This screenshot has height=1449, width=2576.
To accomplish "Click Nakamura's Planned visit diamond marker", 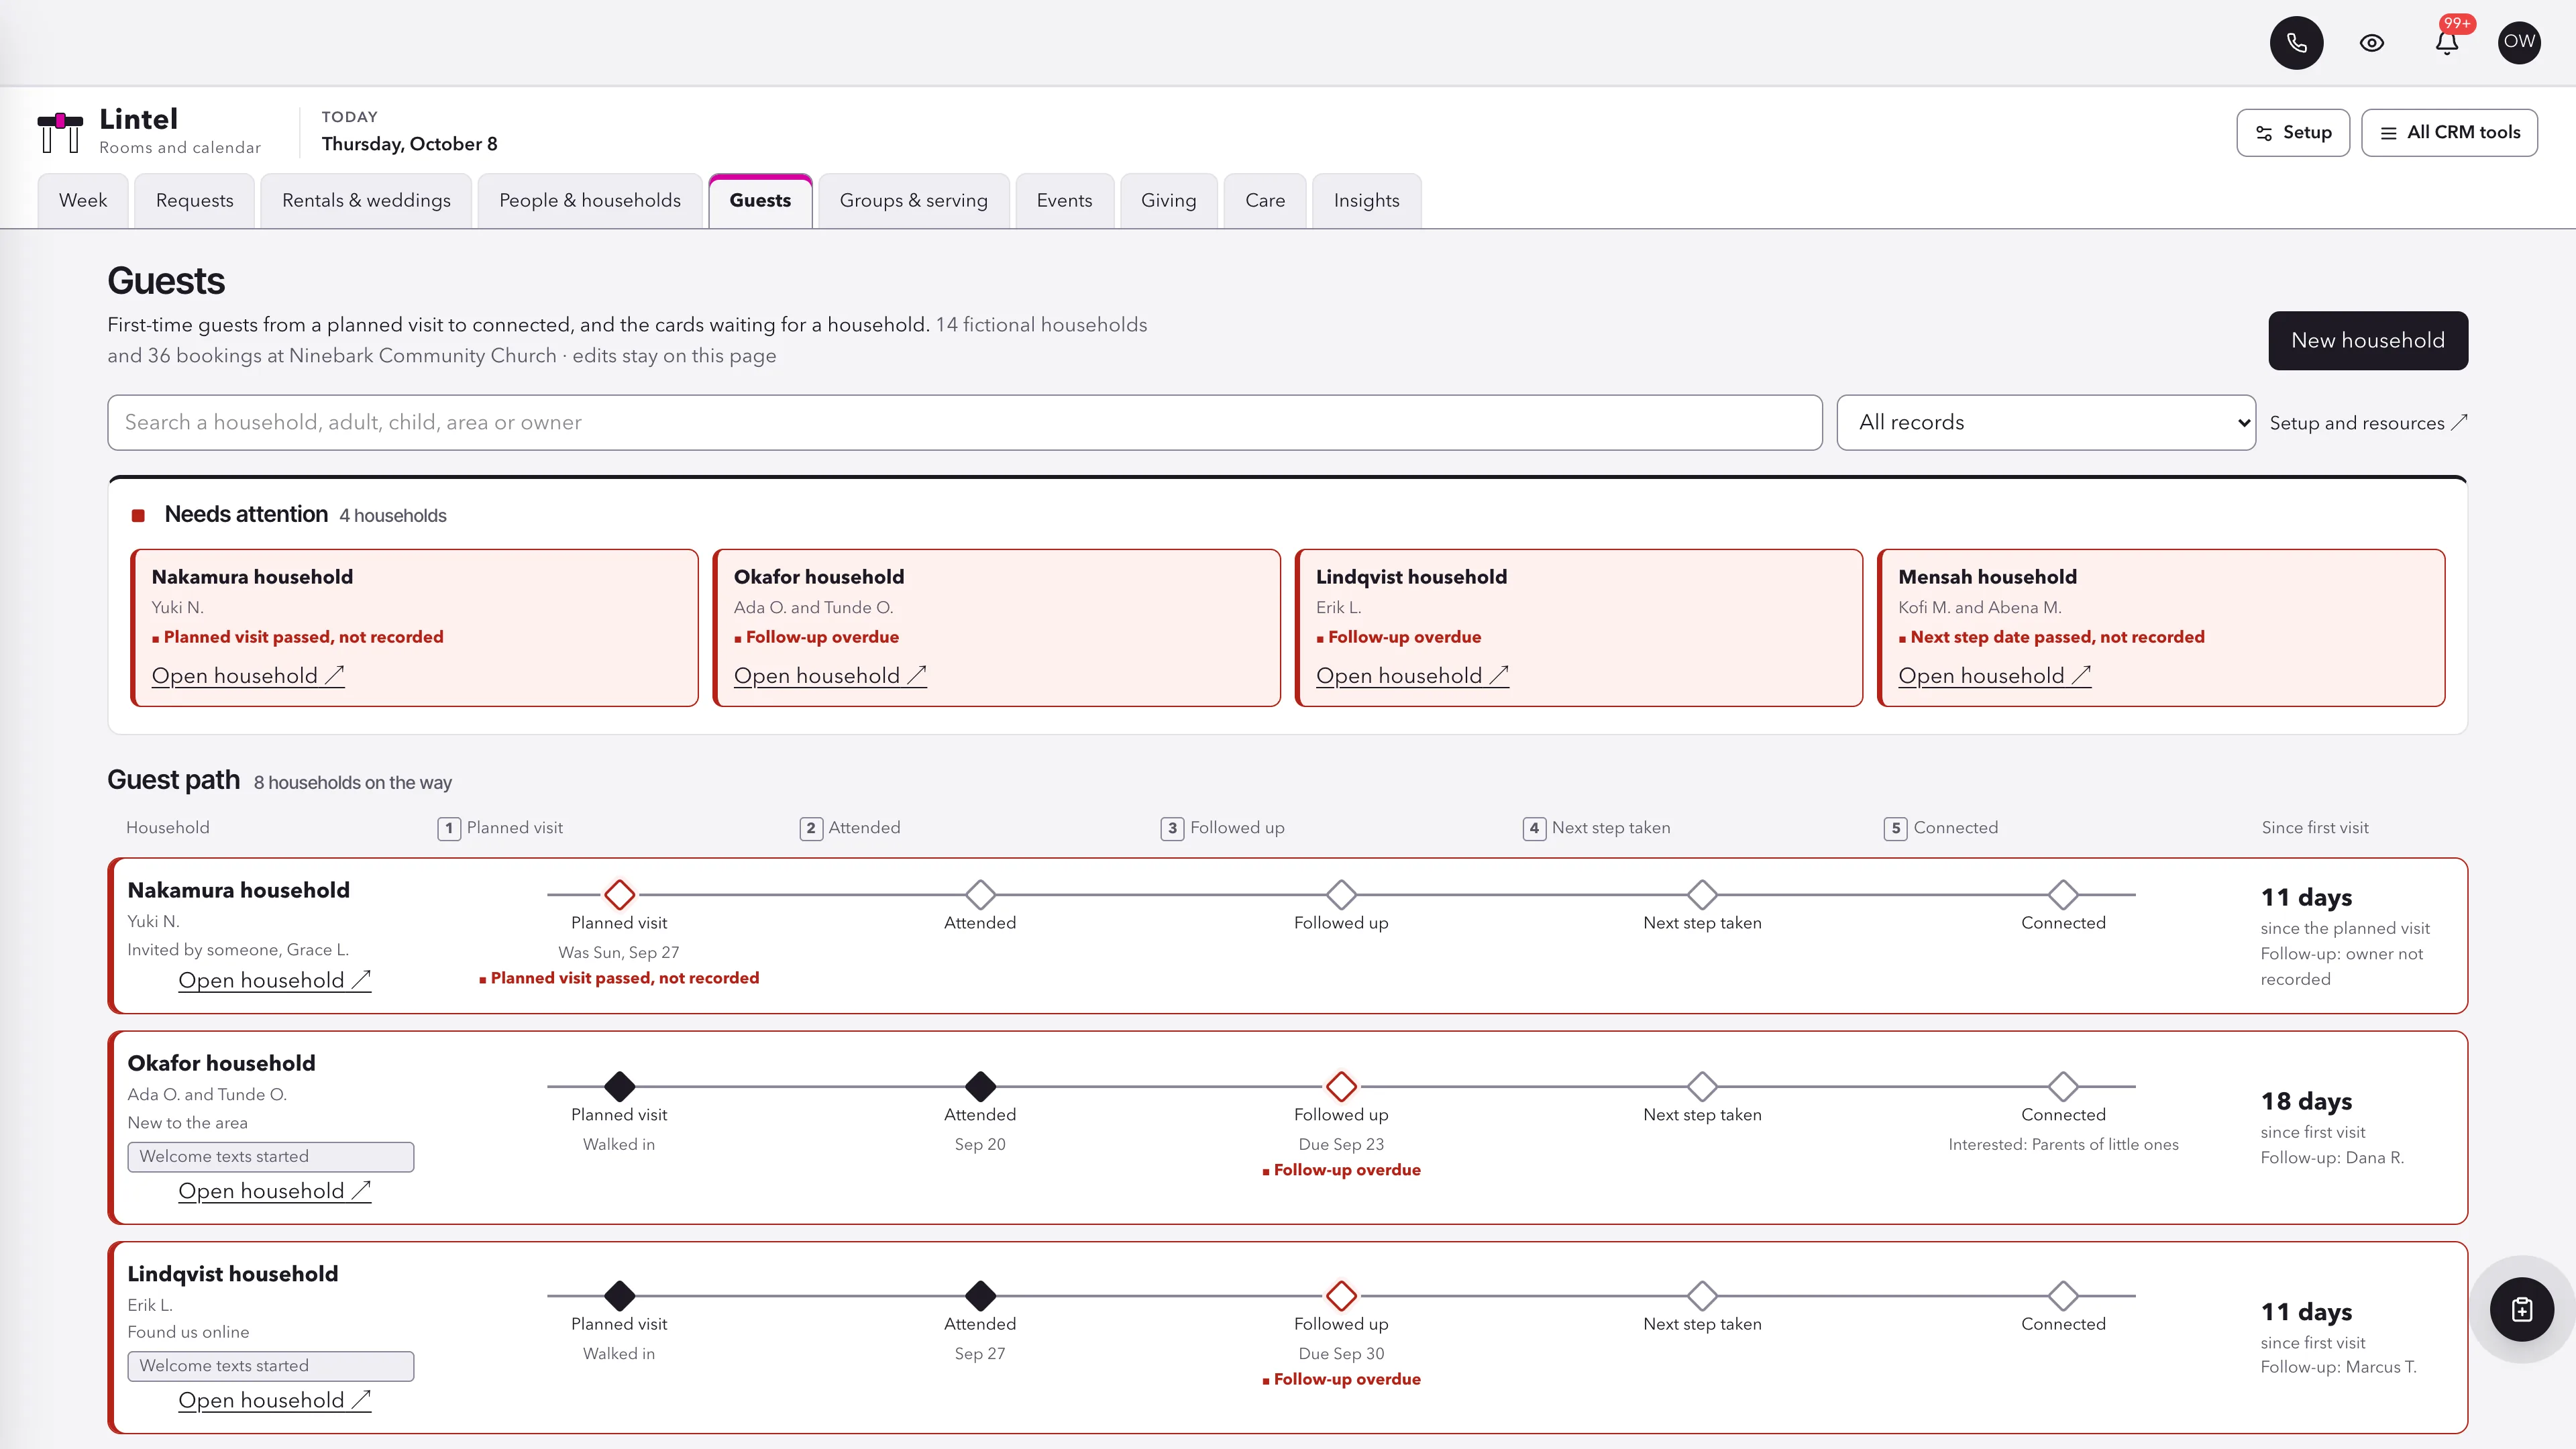I will point(619,894).
